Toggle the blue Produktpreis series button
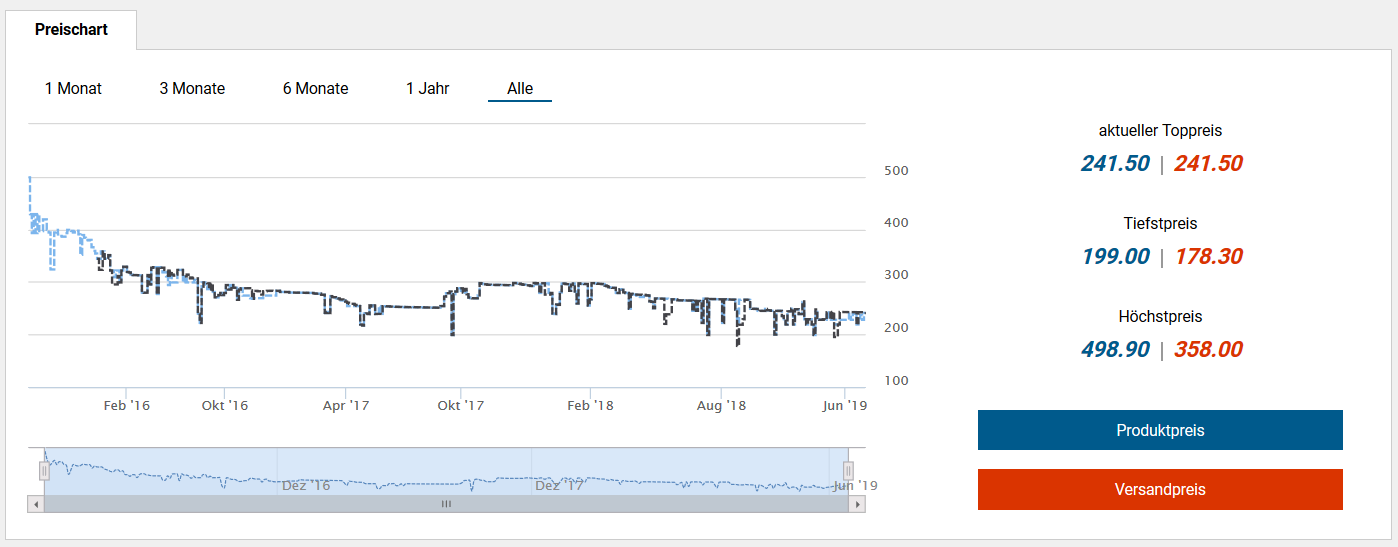 click(x=1160, y=430)
